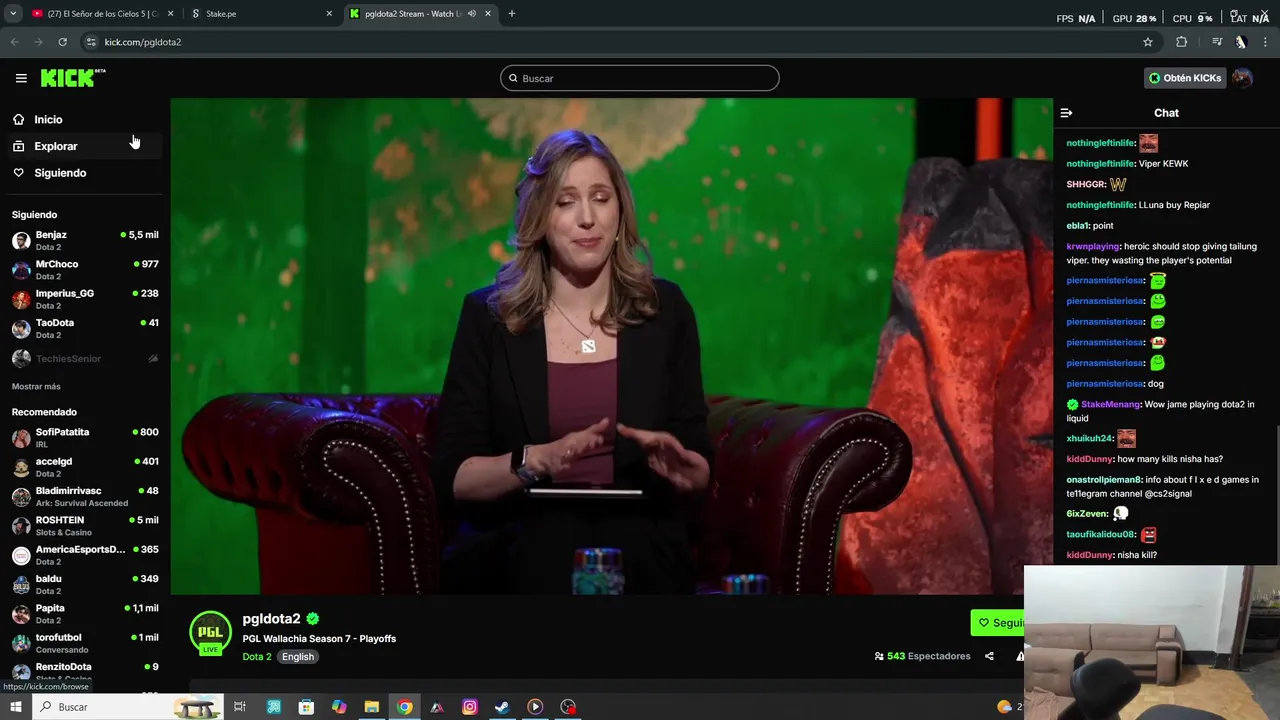Open Steam from taskbar
The image size is (1280, 720).
[x=502, y=707]
